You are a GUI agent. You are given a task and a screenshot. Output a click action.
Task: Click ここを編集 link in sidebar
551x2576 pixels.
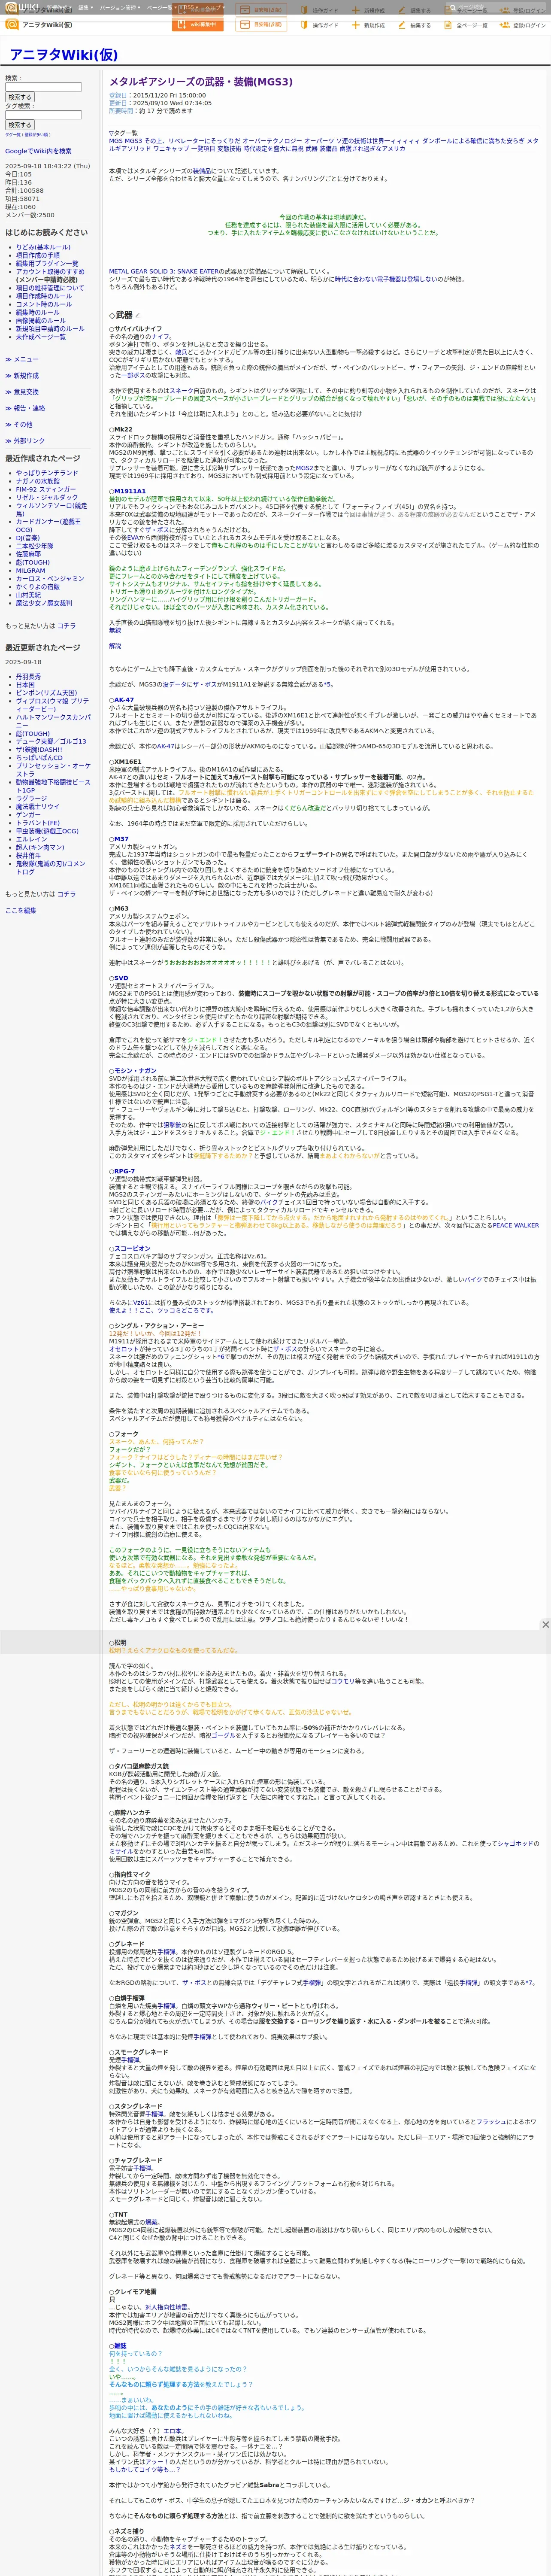(20, 910)
